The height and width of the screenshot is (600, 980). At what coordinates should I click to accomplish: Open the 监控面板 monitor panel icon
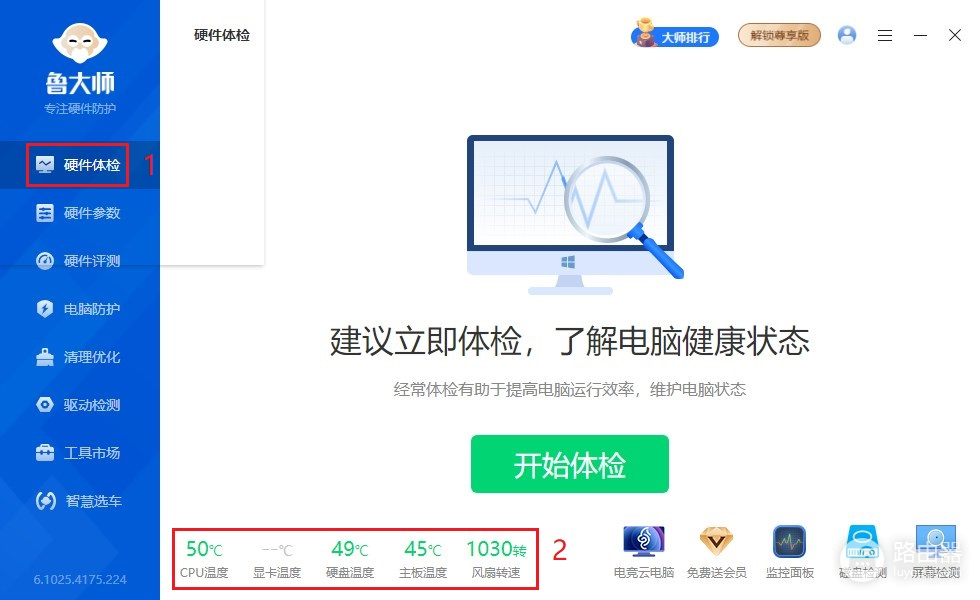tap(789, 541)
